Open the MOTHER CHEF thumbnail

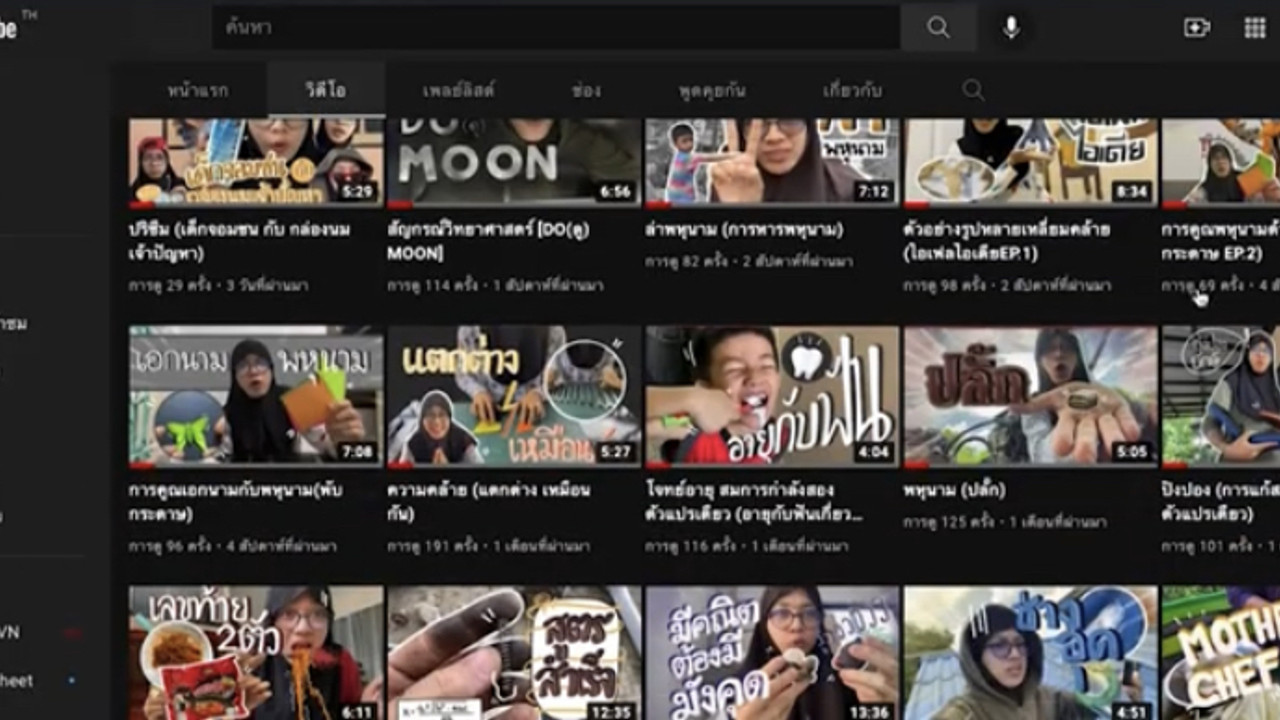[1221, 653]
